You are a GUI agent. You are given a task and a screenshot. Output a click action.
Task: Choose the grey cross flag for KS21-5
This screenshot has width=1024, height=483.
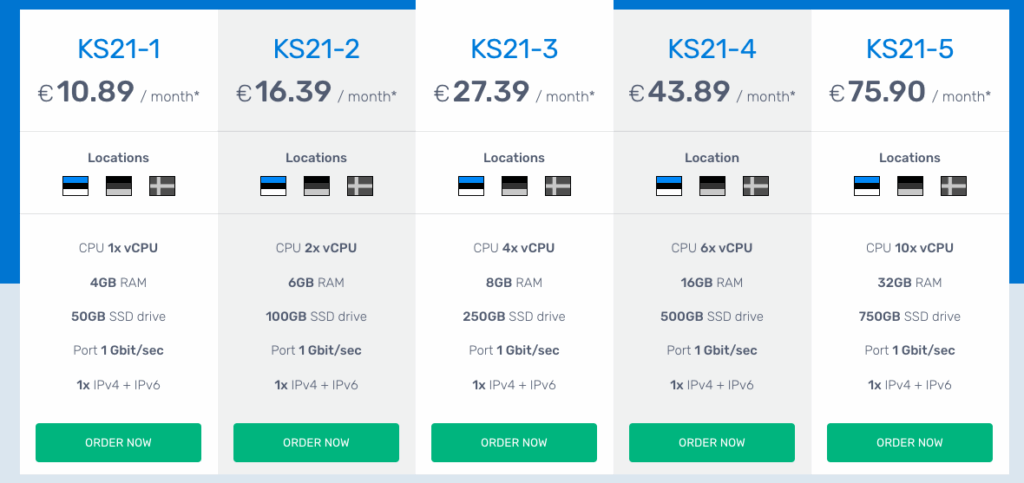click(x=953, y=186)
